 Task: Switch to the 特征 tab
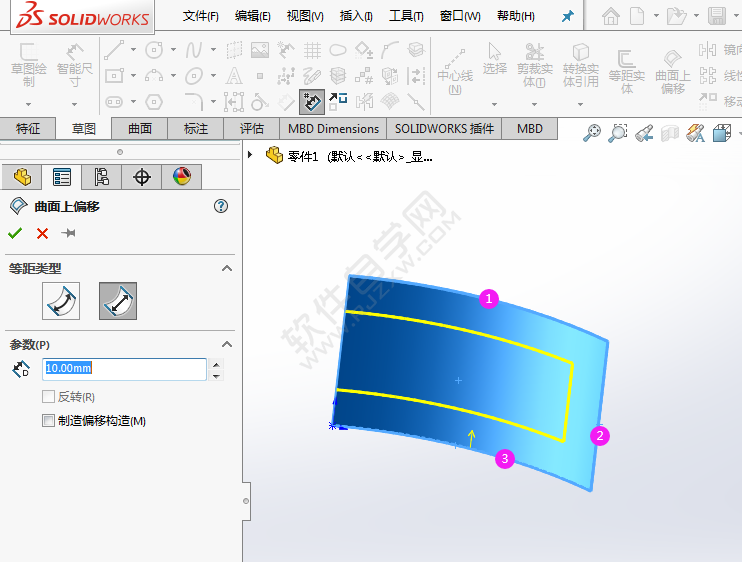pyautogui.click(x=28, y=129)
